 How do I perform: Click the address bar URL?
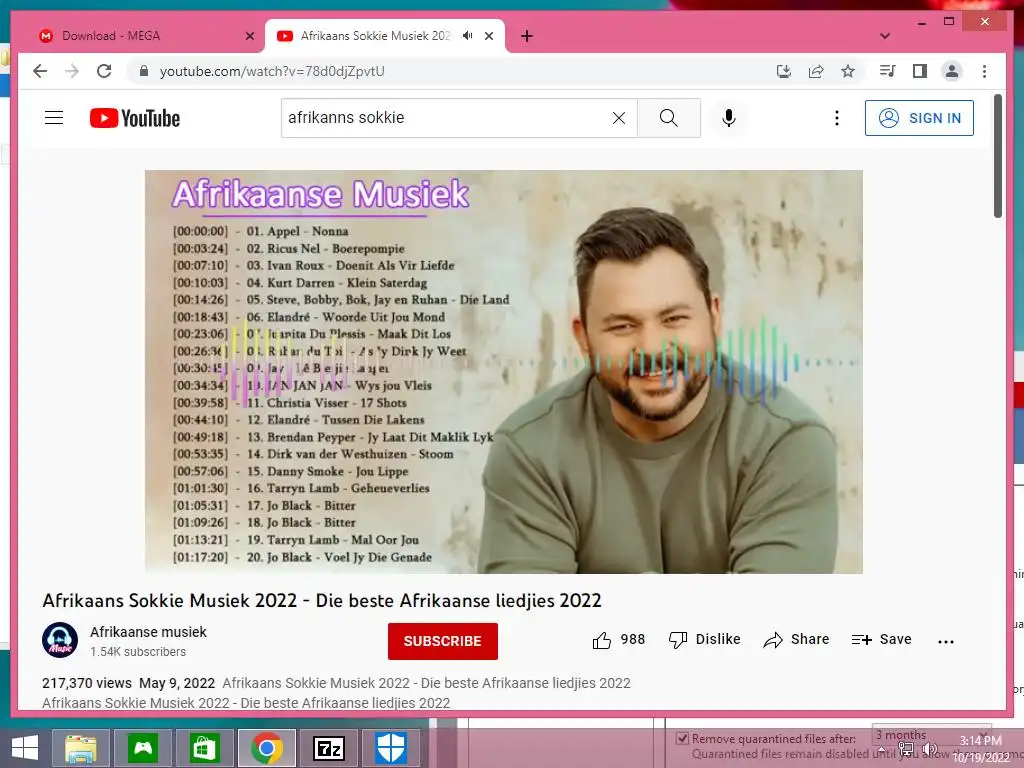[x=272, y=71]
